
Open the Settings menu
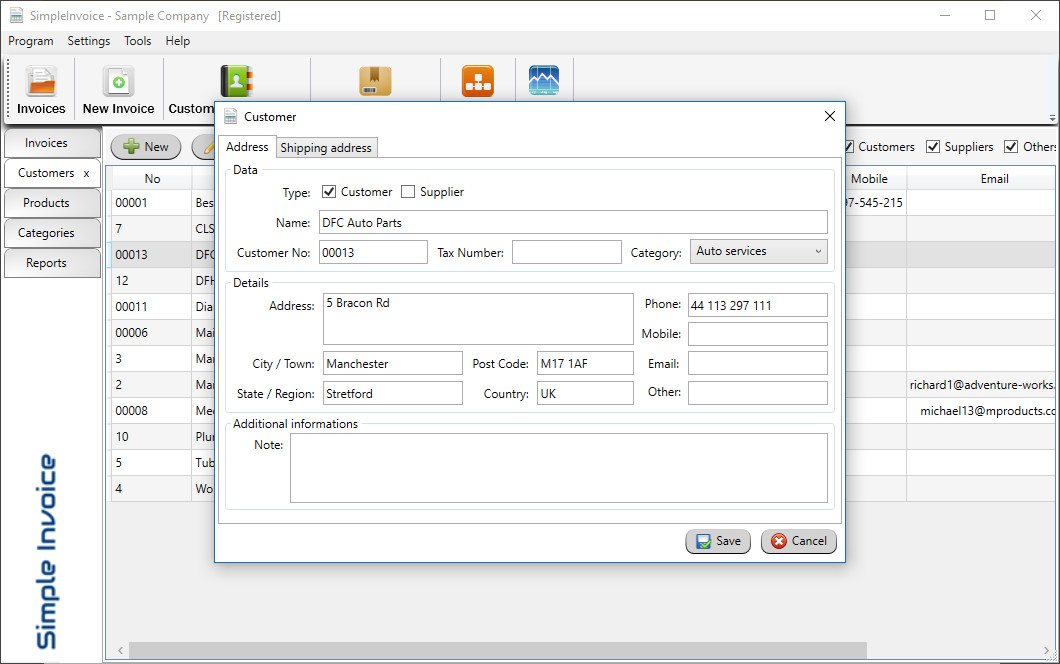coord(88,41)
